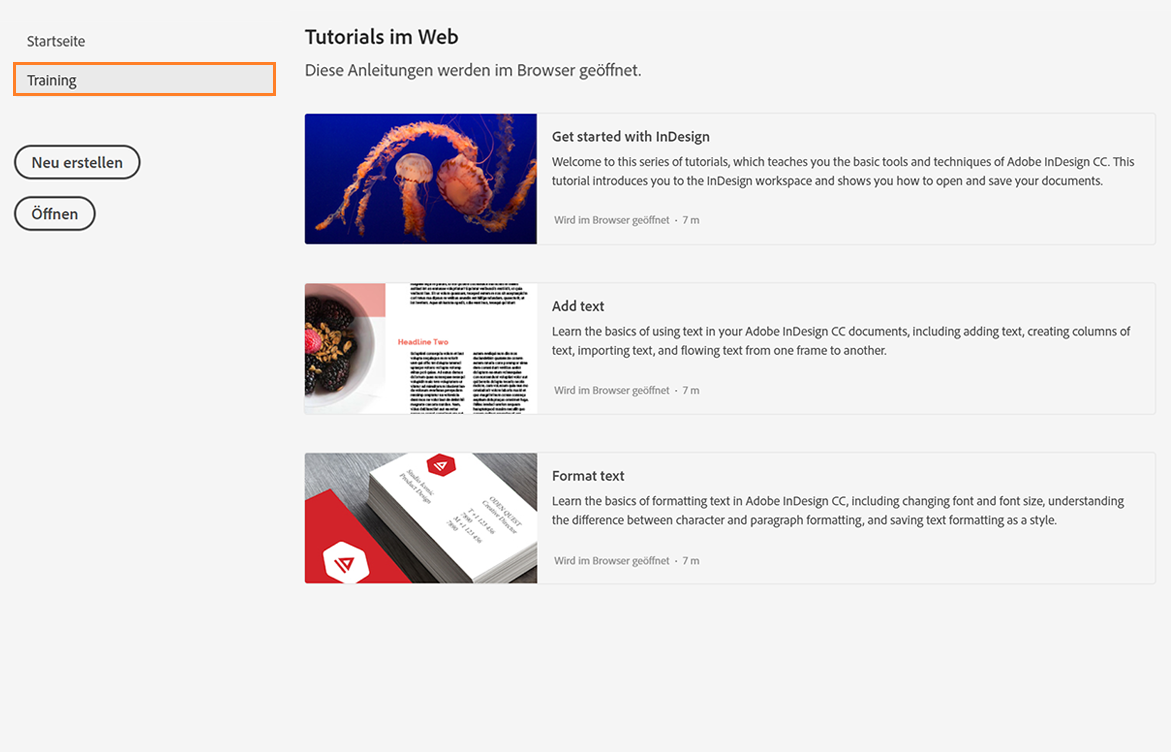Click the Tutorials im Web heading
The image size is (1171, 752).
click(x=381, y=37)
